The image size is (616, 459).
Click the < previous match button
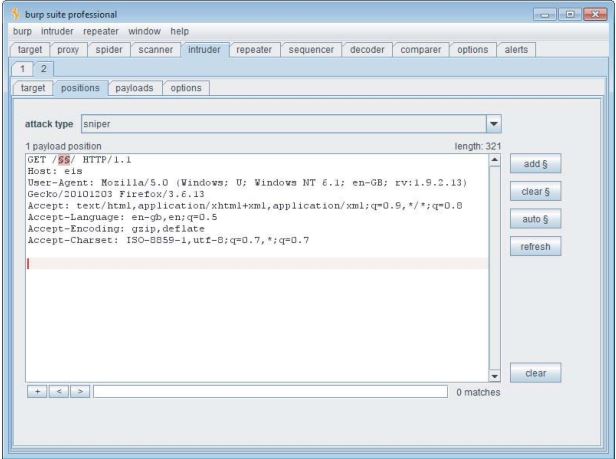(x=59, y=391)
